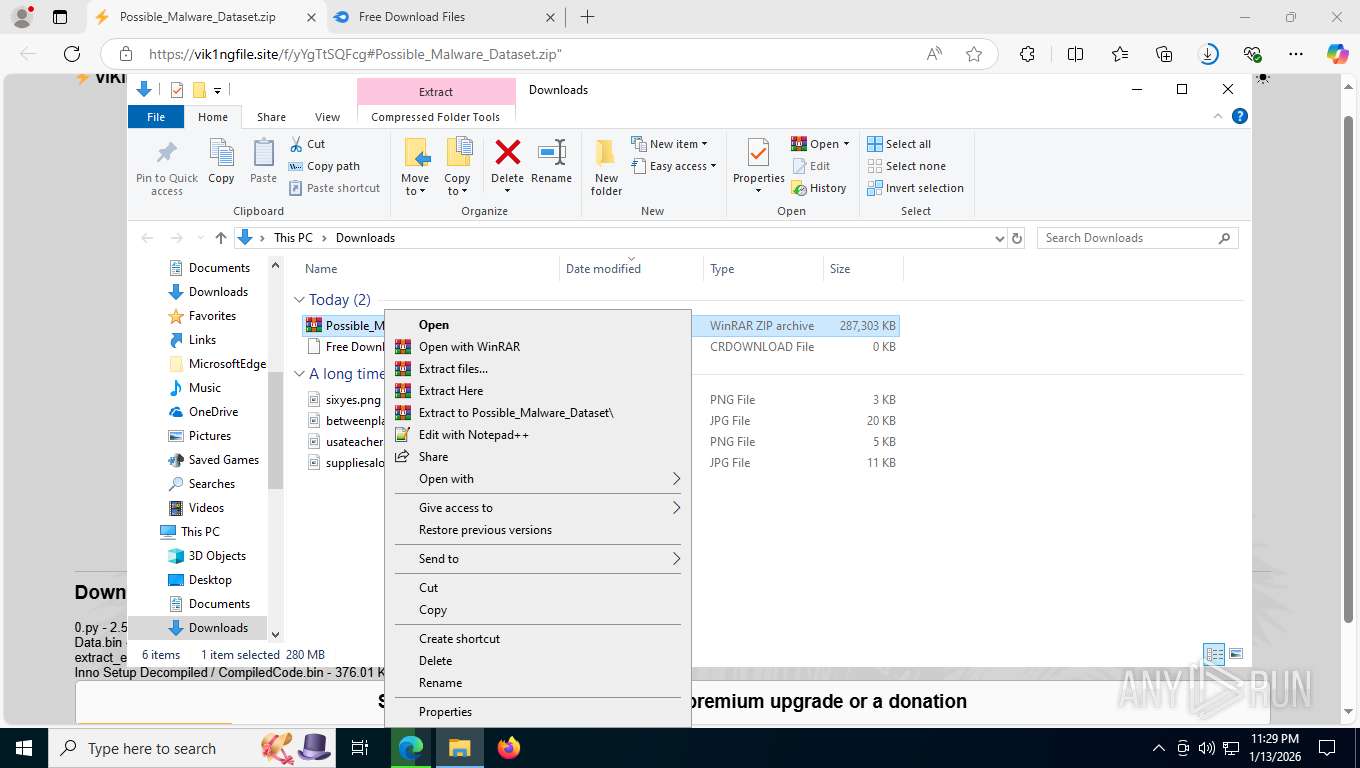Image resolution: width=1360 pixels, height=768 pixels.
Task: Open the Compressed Folder Tools tab
Action: [436, 117]
